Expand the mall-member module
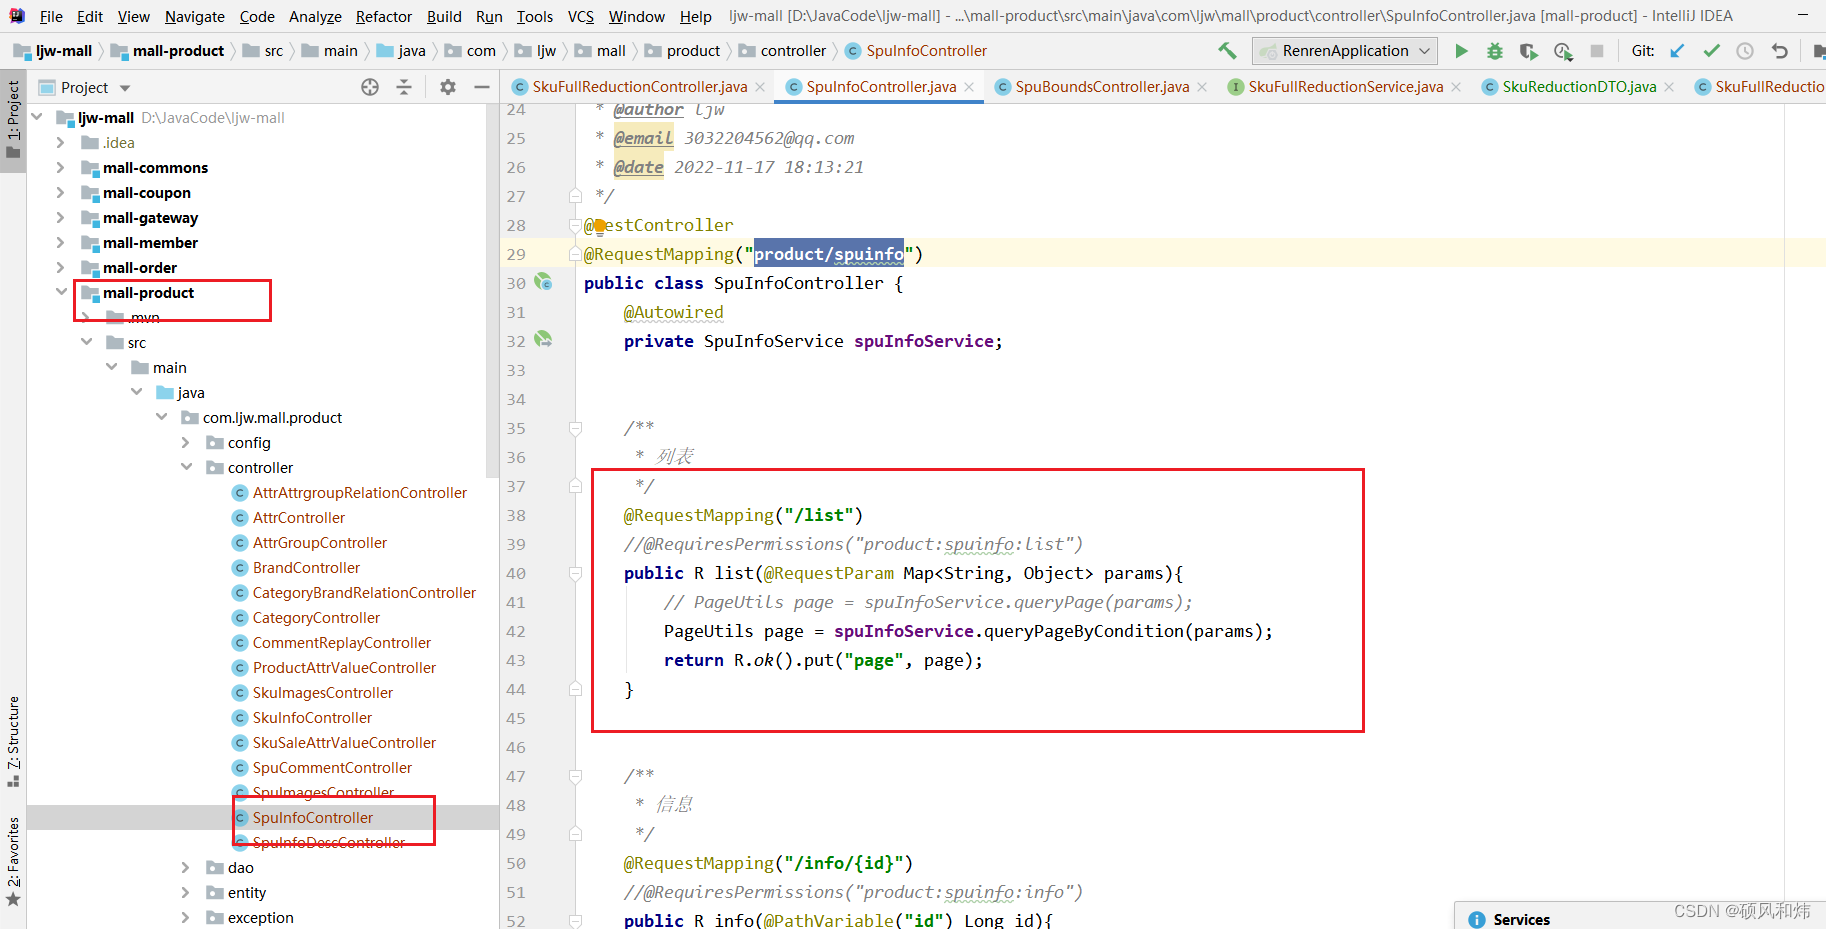Screen dimensions: 1826x929 point(61,242)
